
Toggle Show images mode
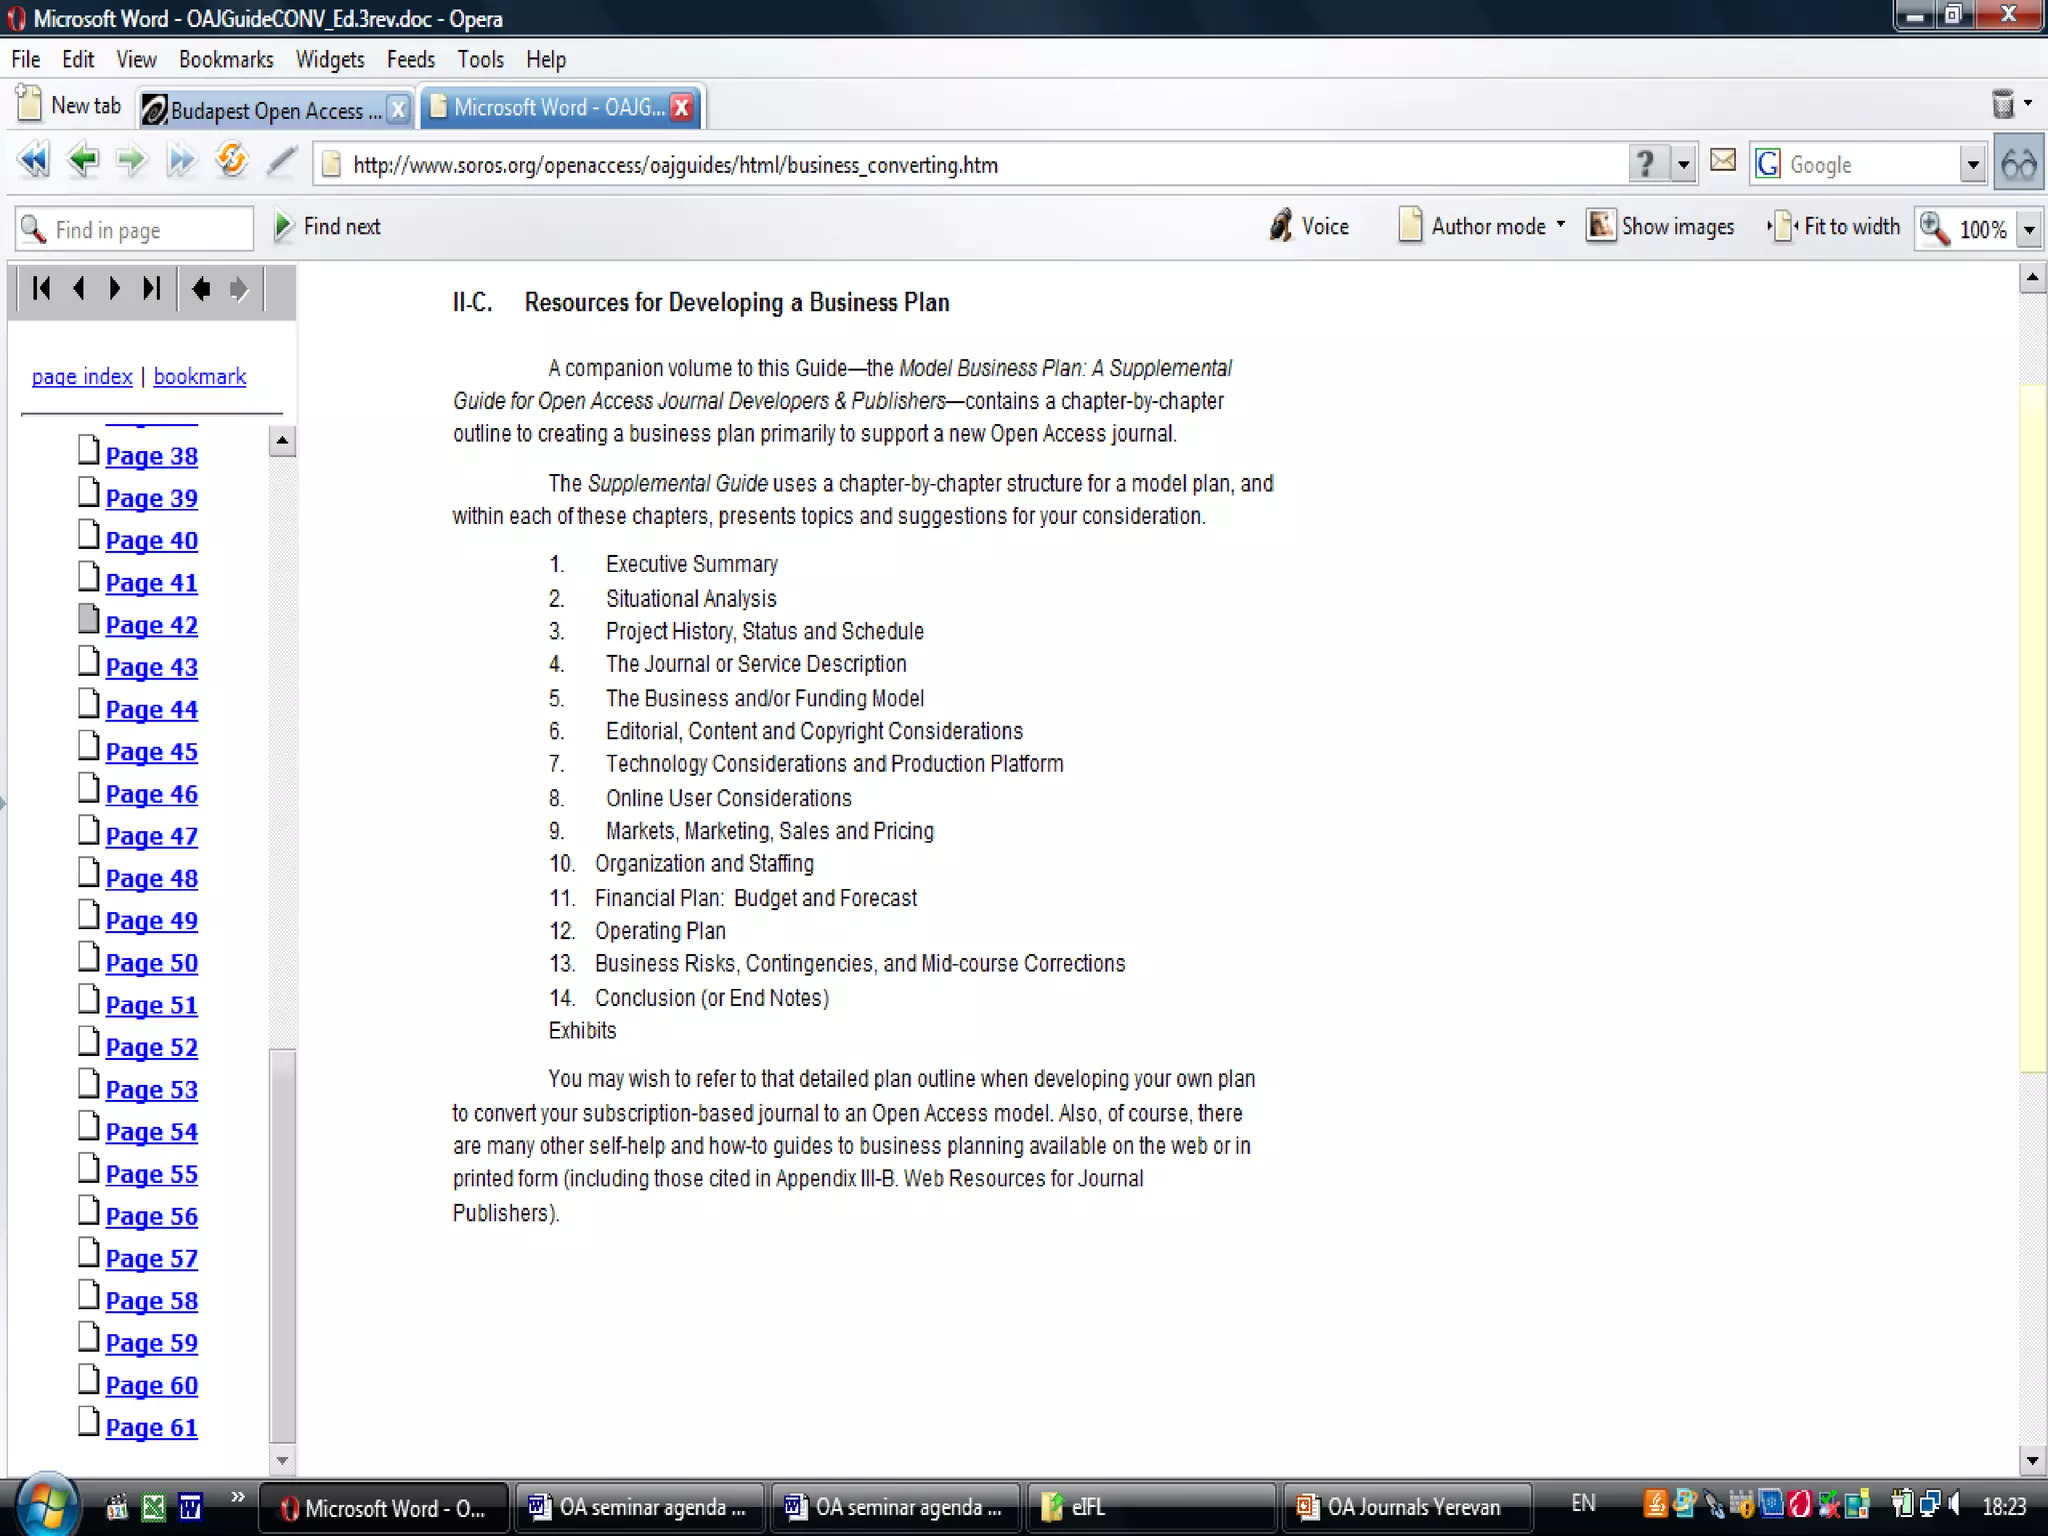1660,226
